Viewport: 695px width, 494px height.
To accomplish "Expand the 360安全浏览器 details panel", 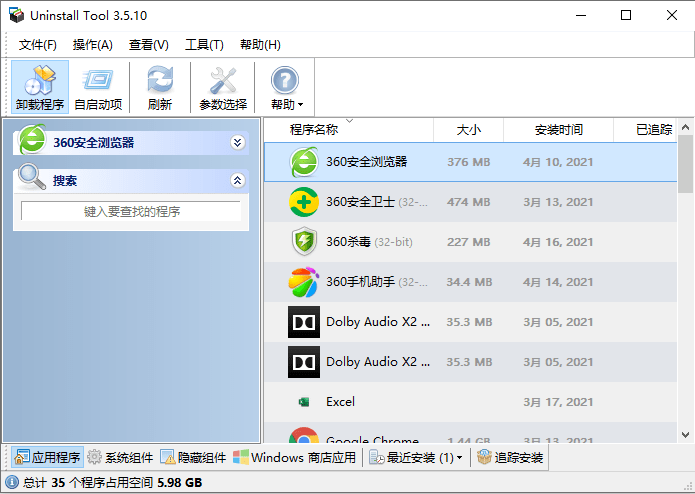I will click(x=237, y=142).
